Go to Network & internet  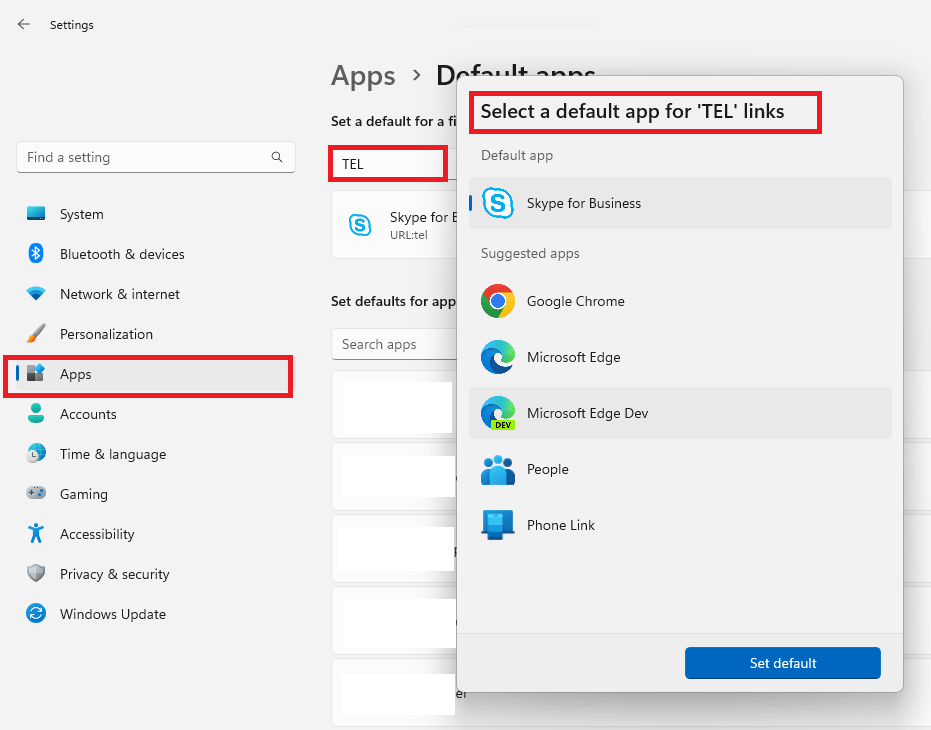coord(156,294)
